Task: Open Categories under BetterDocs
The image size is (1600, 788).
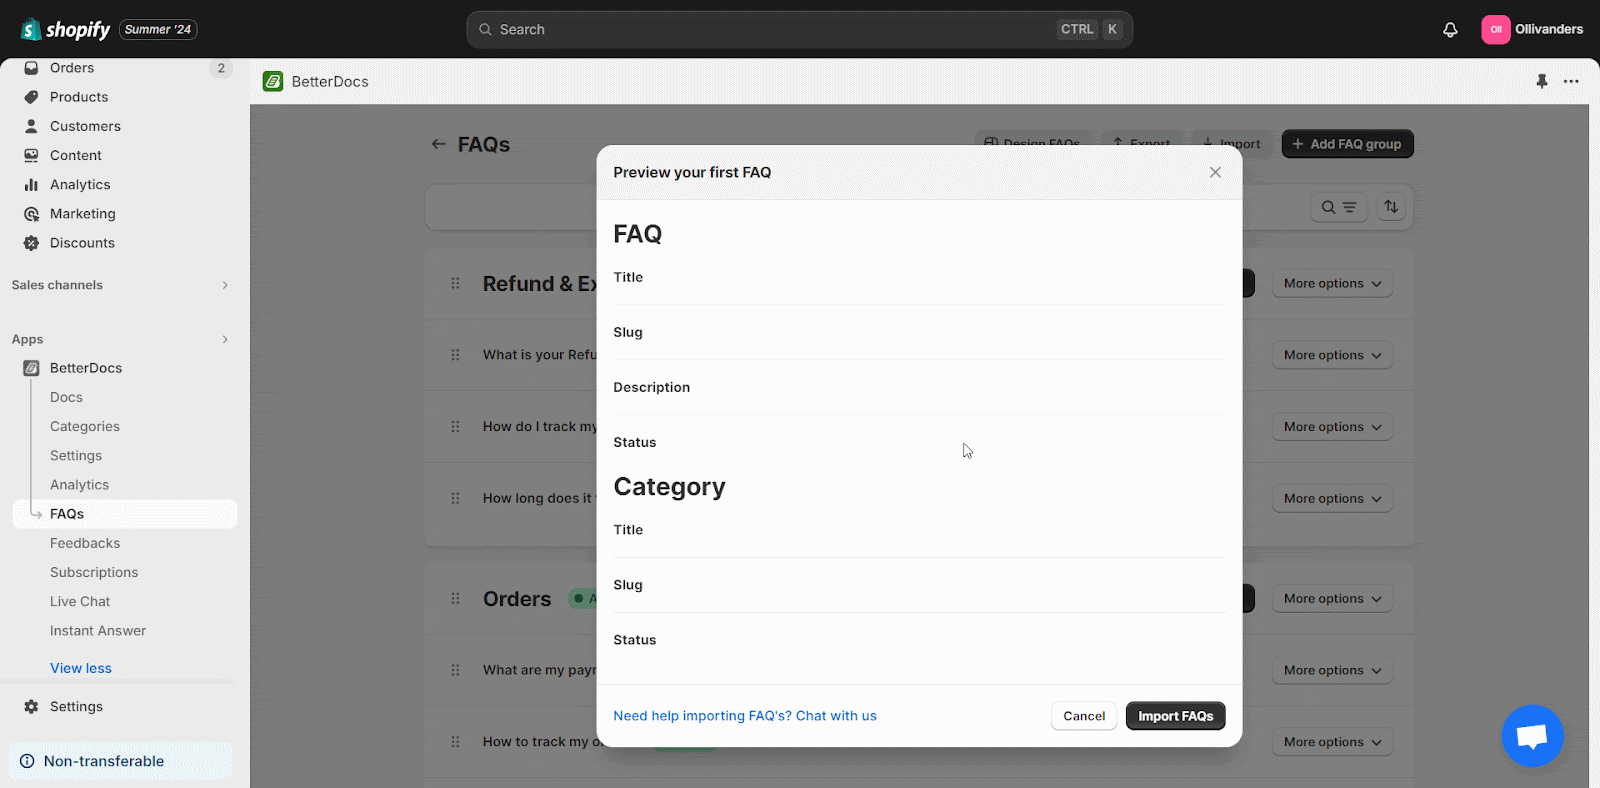Action: (85, 426)
